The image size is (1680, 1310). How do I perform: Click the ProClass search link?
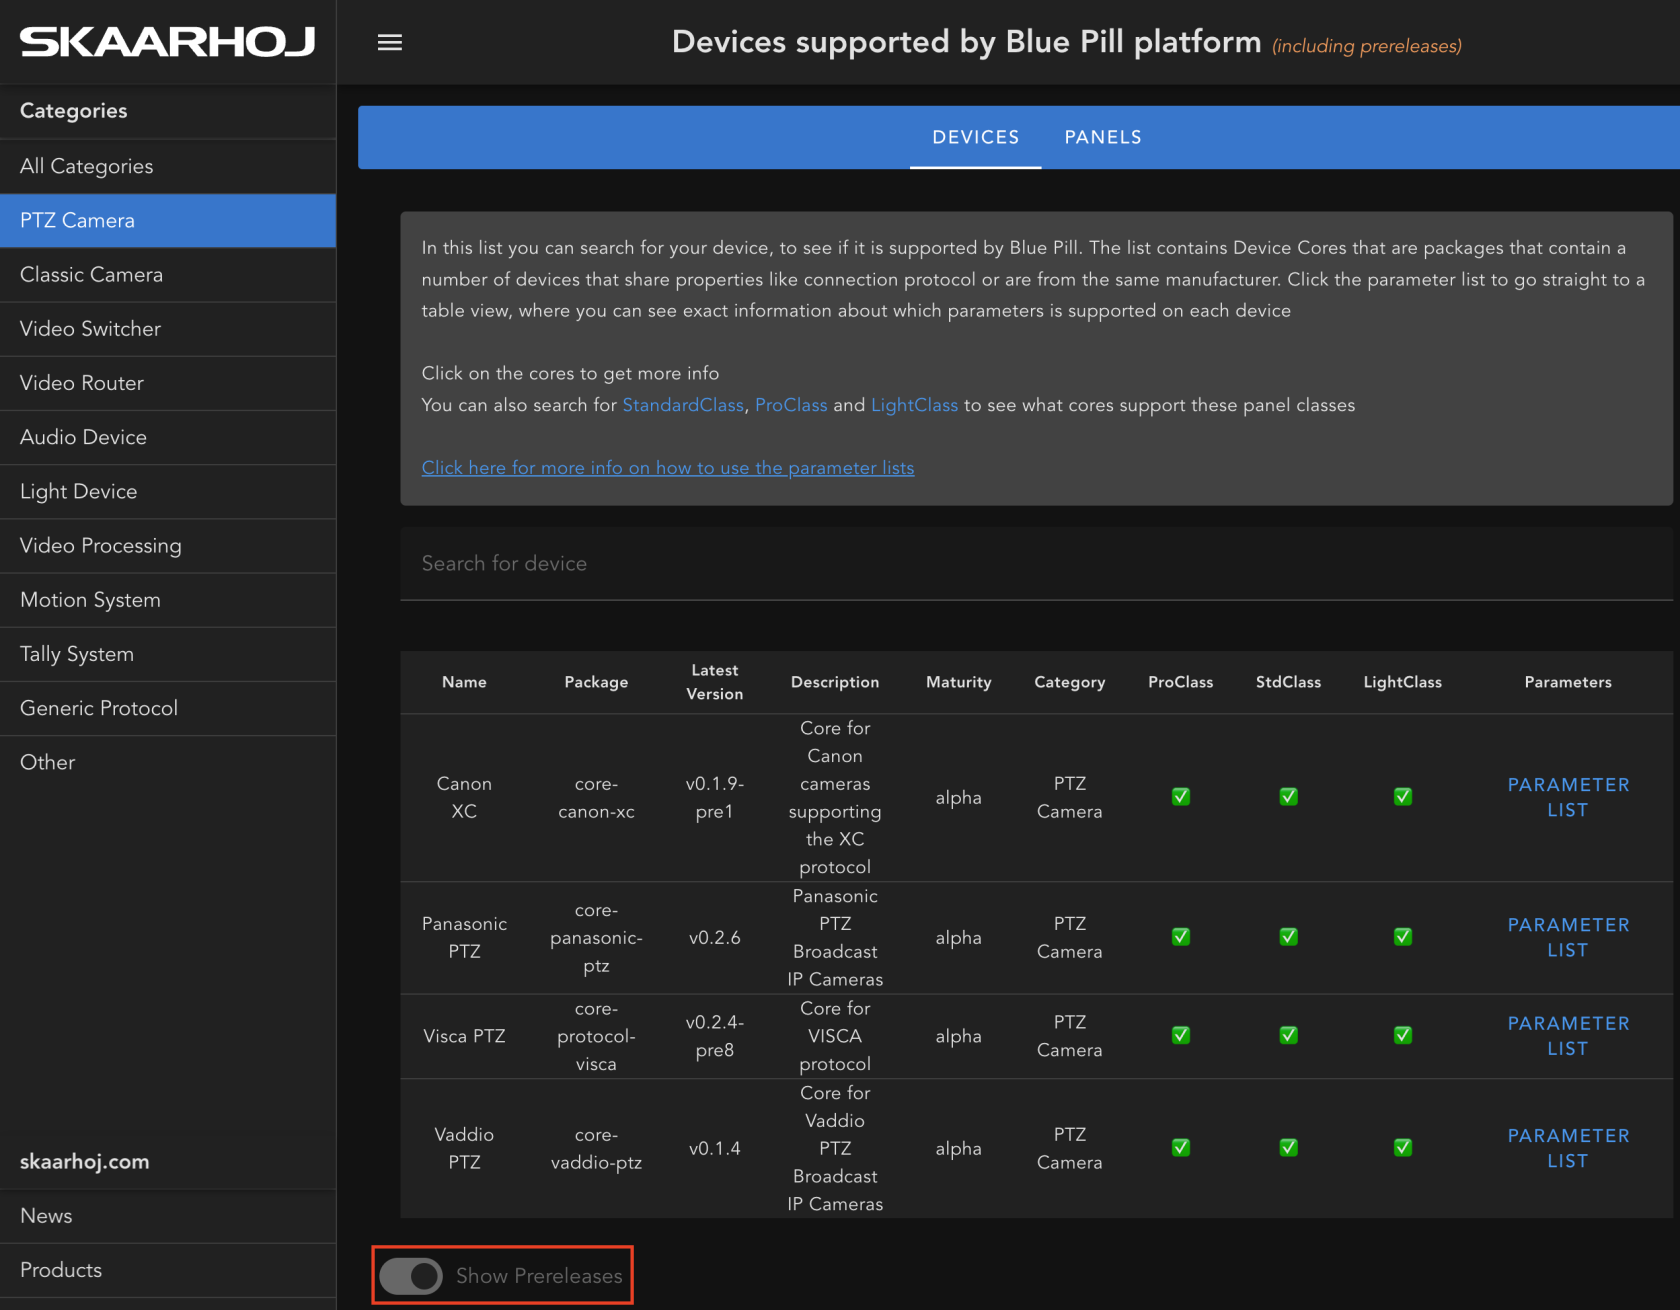point(791,405)
